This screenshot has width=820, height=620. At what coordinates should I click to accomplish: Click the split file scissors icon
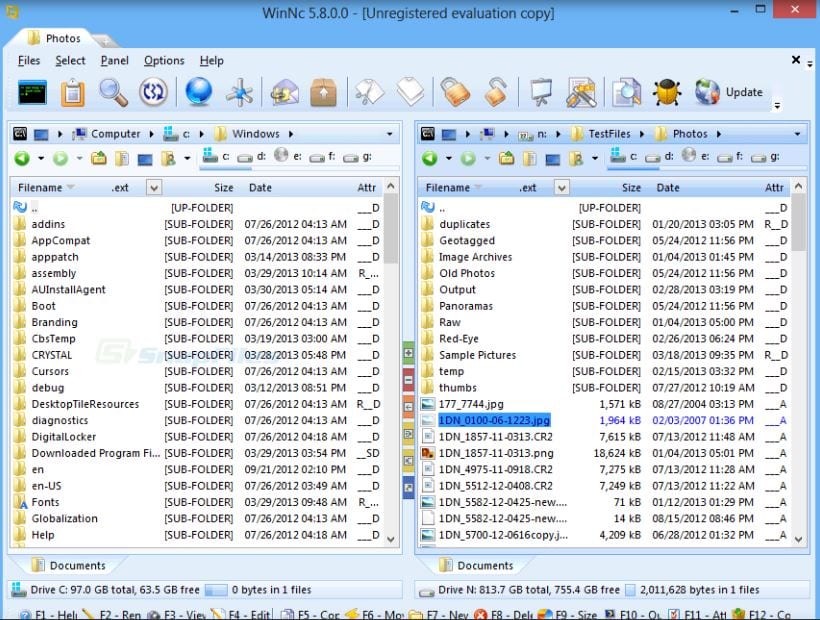[x=369, y=93]
